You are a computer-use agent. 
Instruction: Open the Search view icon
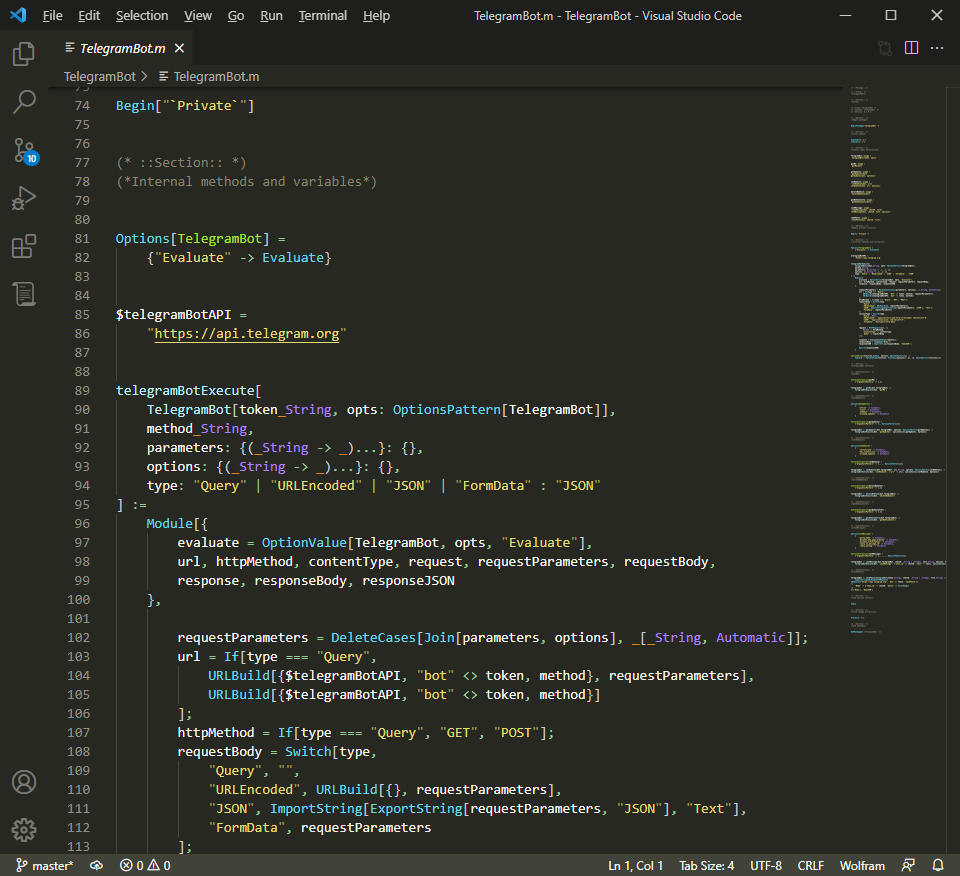click(x=24, y=102)
